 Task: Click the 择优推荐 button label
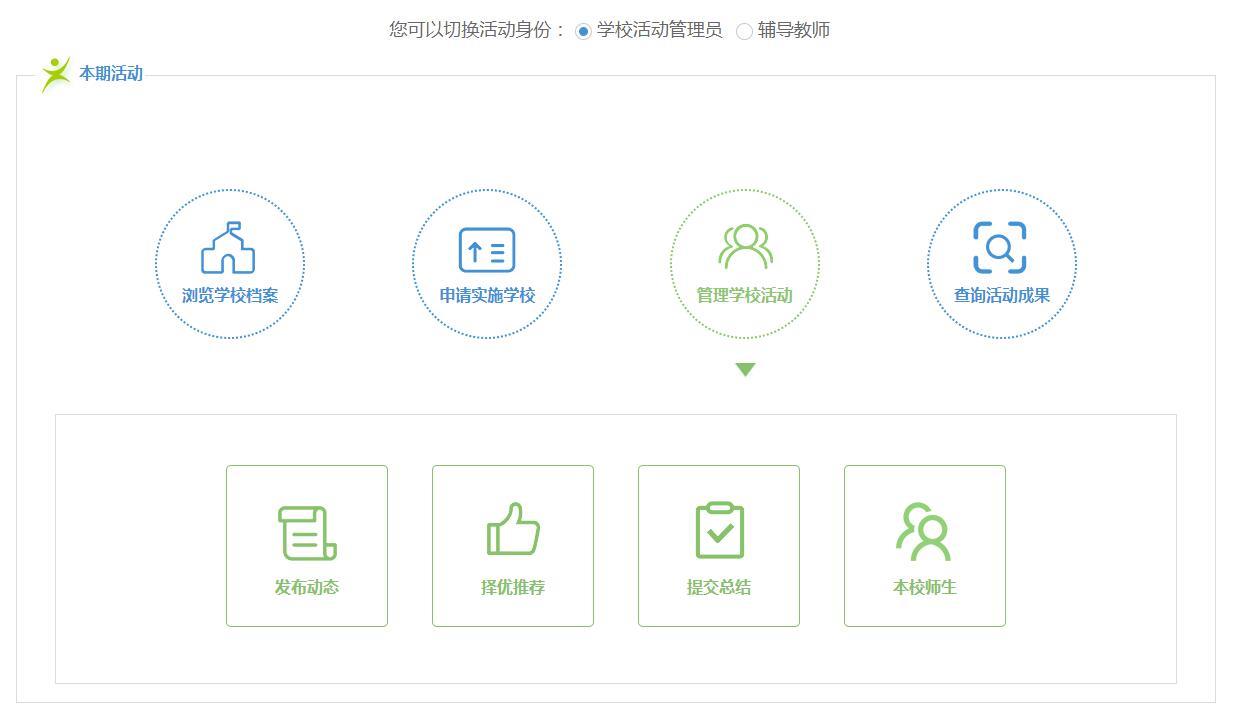[x=513, y=588]
